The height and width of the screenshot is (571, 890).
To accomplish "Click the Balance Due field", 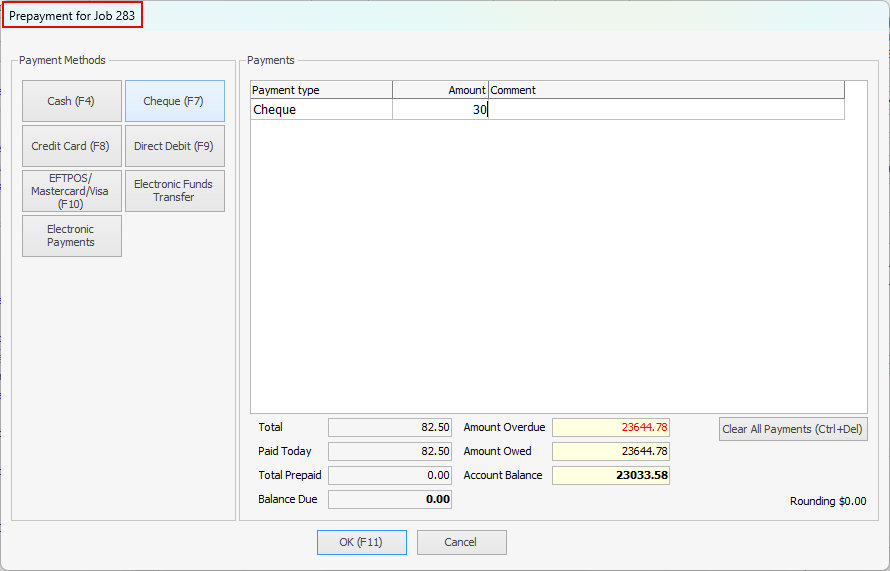I will tap(390, 499).
